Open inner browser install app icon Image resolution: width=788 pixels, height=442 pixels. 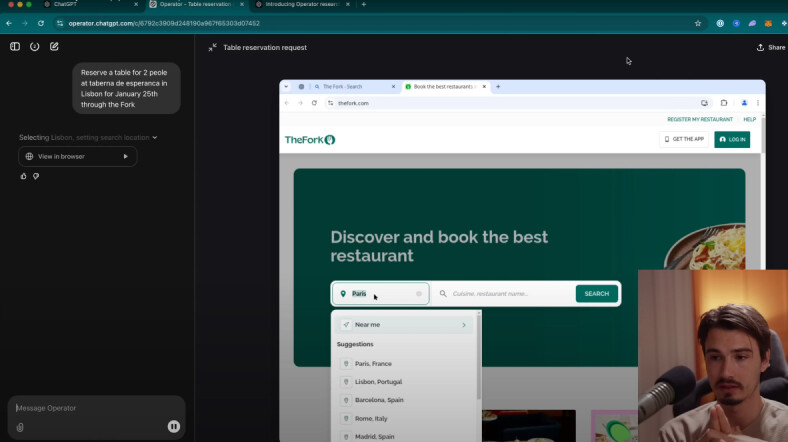coord(704,103)
